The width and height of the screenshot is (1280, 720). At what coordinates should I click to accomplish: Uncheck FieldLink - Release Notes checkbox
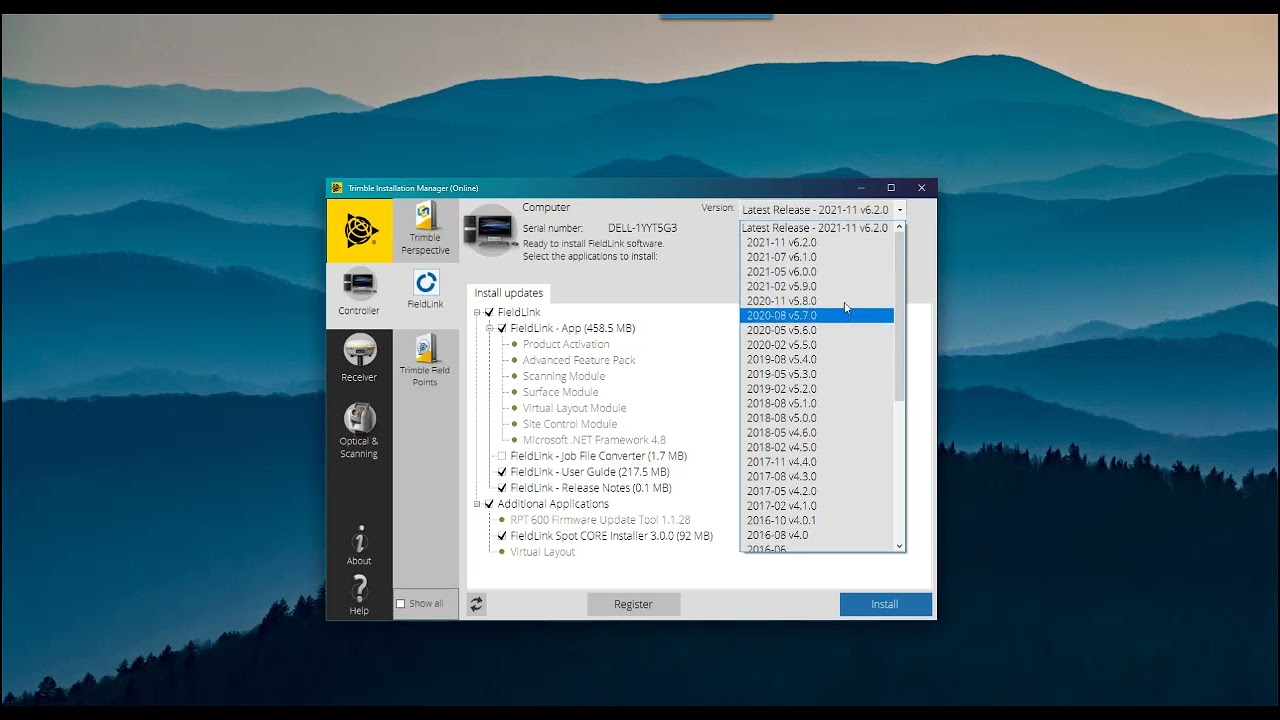pos(502,489)
